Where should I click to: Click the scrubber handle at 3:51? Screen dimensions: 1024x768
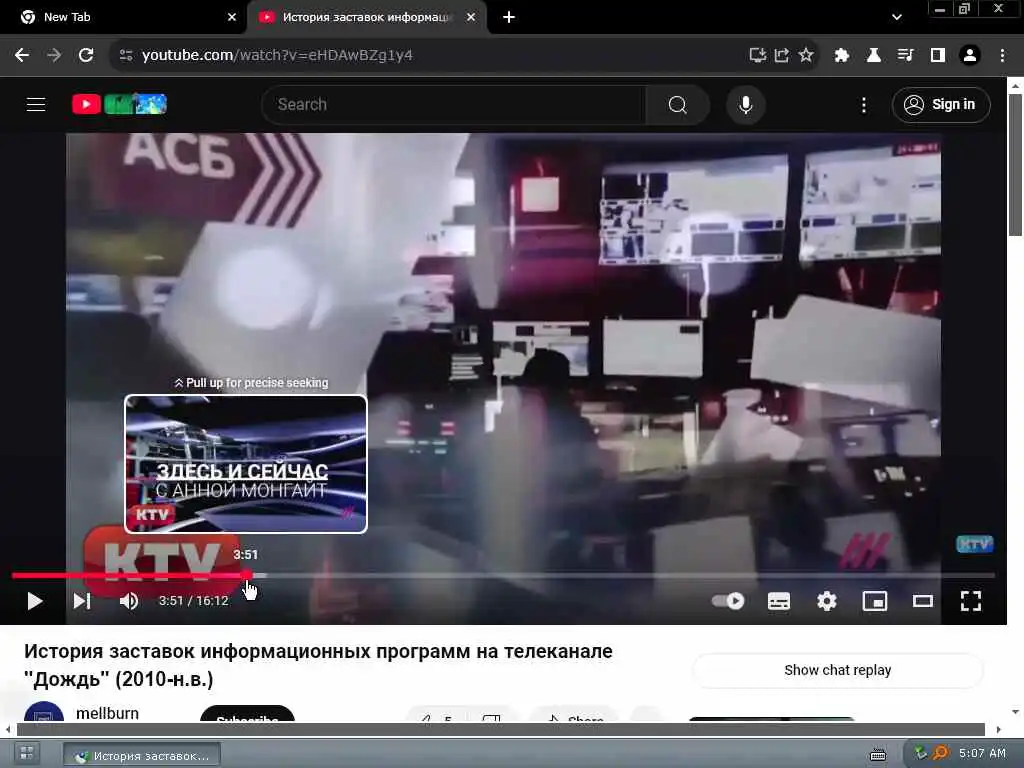[x=248, y=575]
